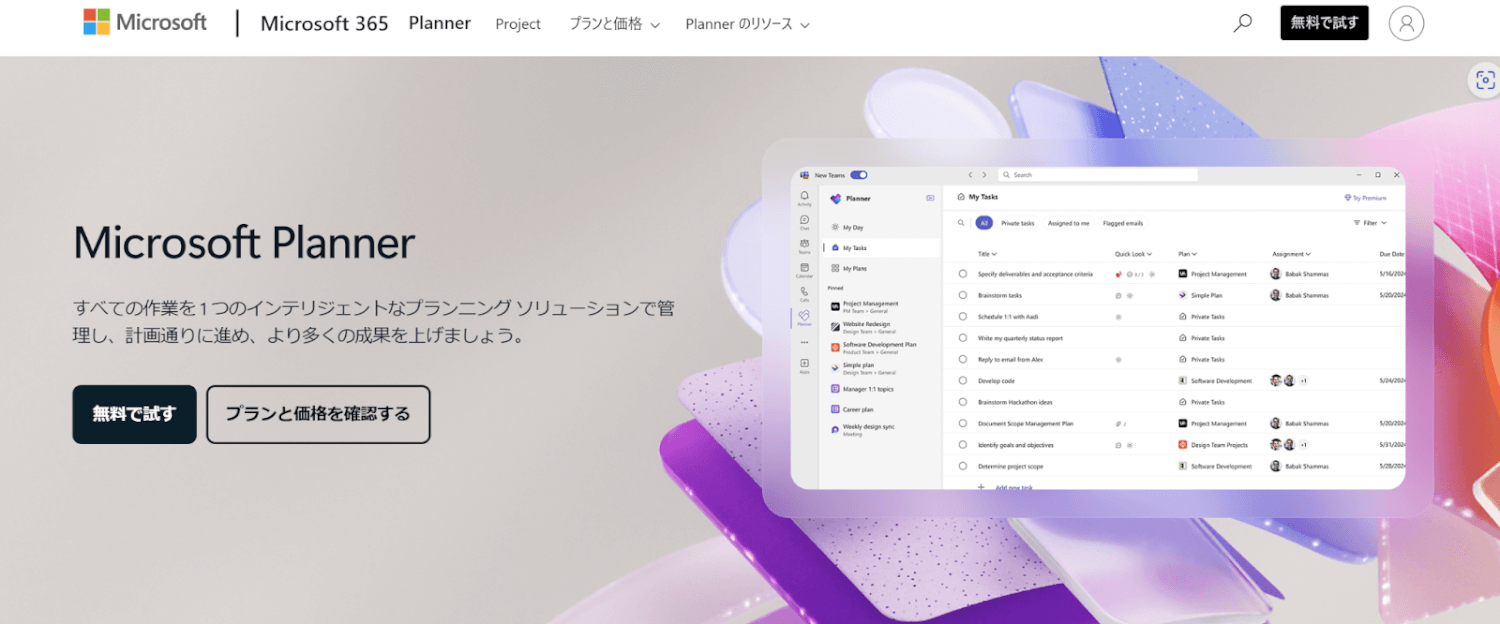Select the Private tasks filter pill
This screenshot has width=1500, height=624.
pyautogui.click(x=1018, y=223)
